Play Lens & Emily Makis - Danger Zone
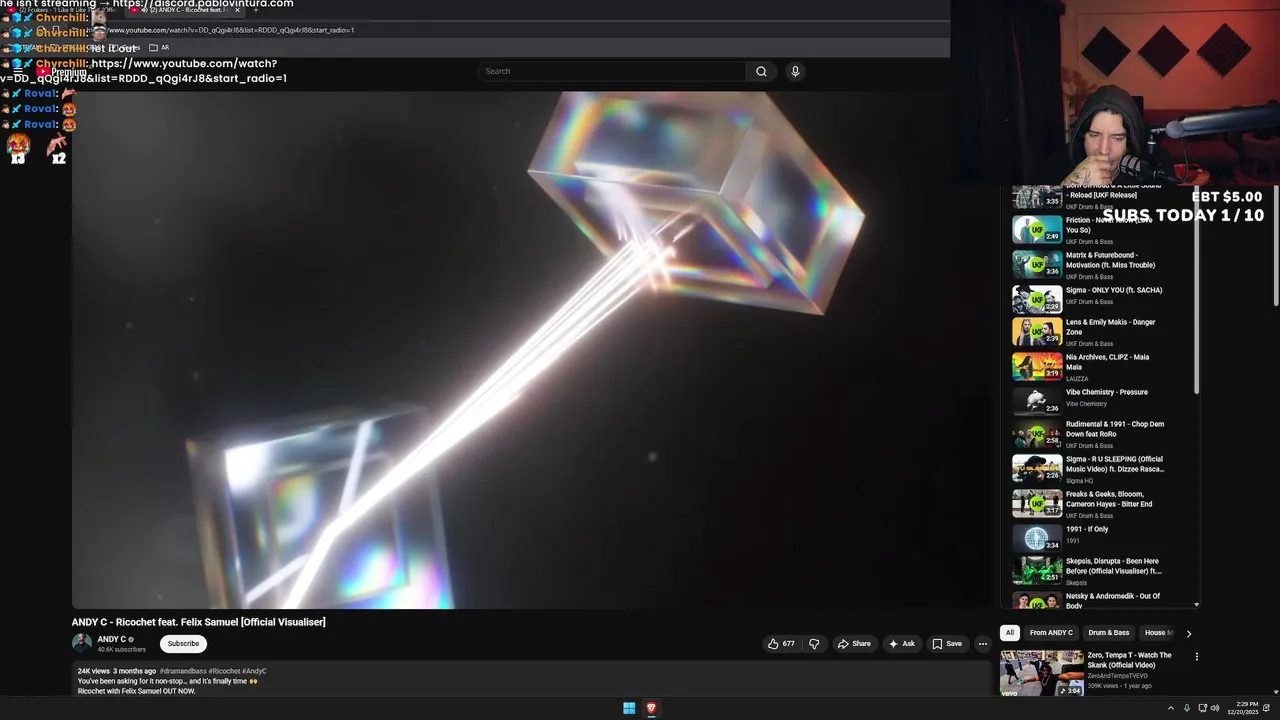Screen dimensions: 1280x720 click(x=1037, y=332)
